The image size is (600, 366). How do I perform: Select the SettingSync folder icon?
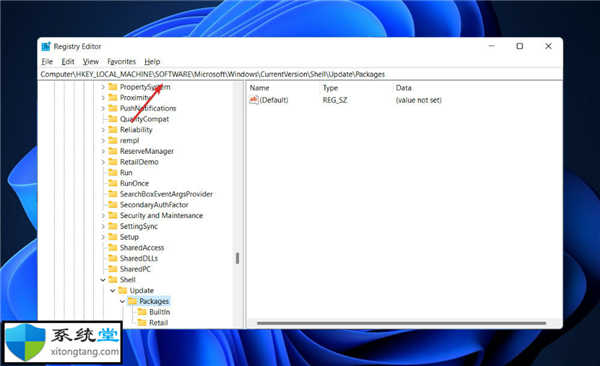pos(112,226)
